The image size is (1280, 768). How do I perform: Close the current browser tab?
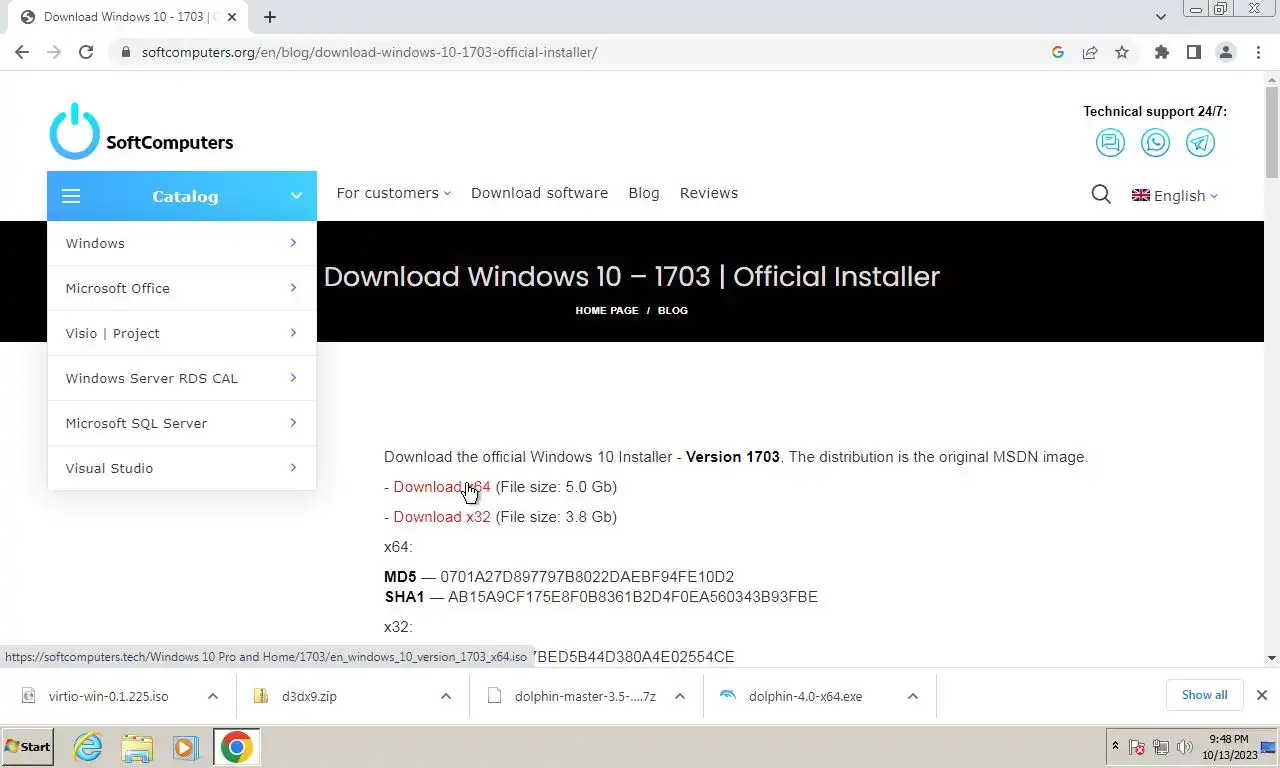point(233,17)
